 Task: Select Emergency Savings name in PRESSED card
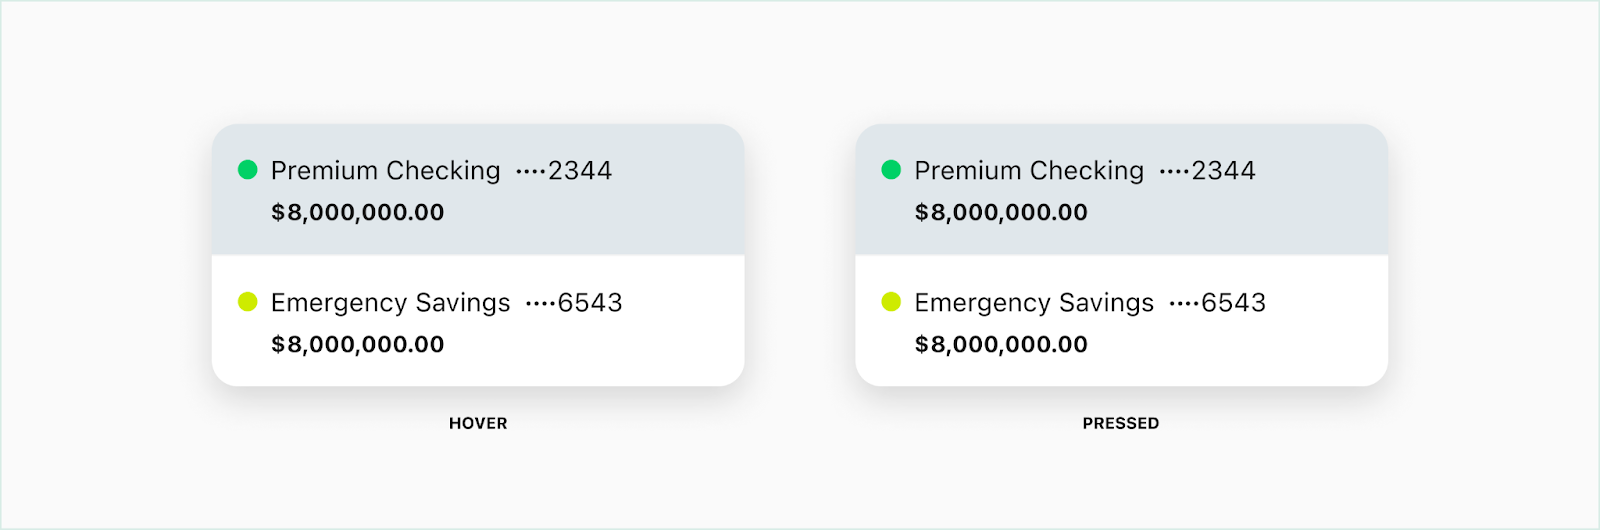point(1034,303)
